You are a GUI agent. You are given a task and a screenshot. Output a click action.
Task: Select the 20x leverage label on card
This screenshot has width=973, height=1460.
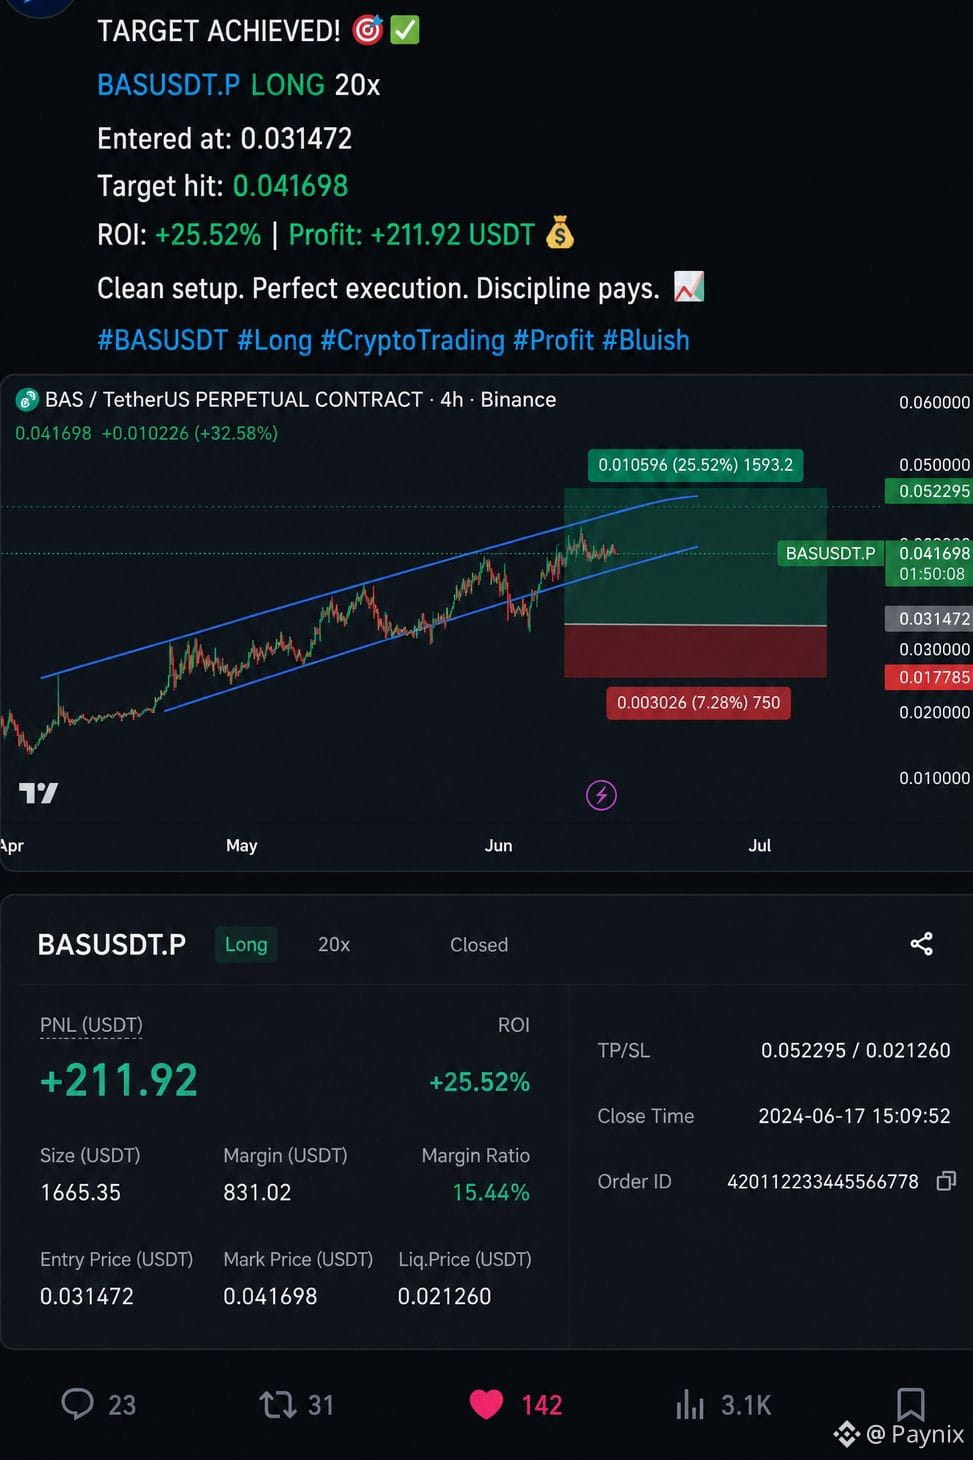(x=334, y=944)
